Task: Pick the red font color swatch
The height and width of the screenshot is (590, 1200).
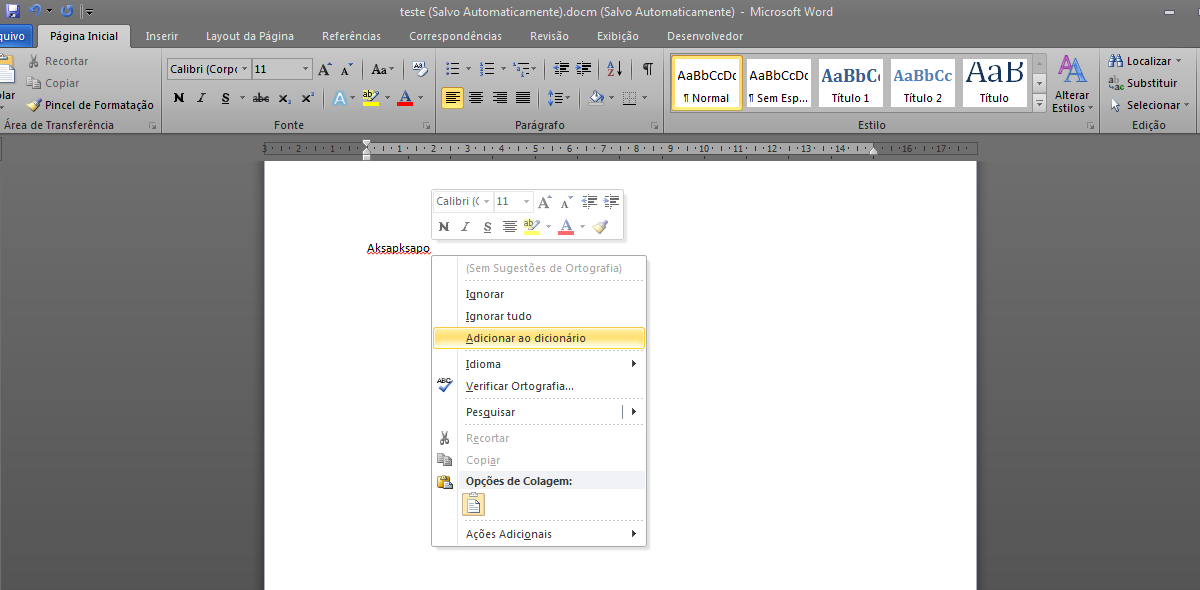Action: pyautogui.click(x=406, y=98)
